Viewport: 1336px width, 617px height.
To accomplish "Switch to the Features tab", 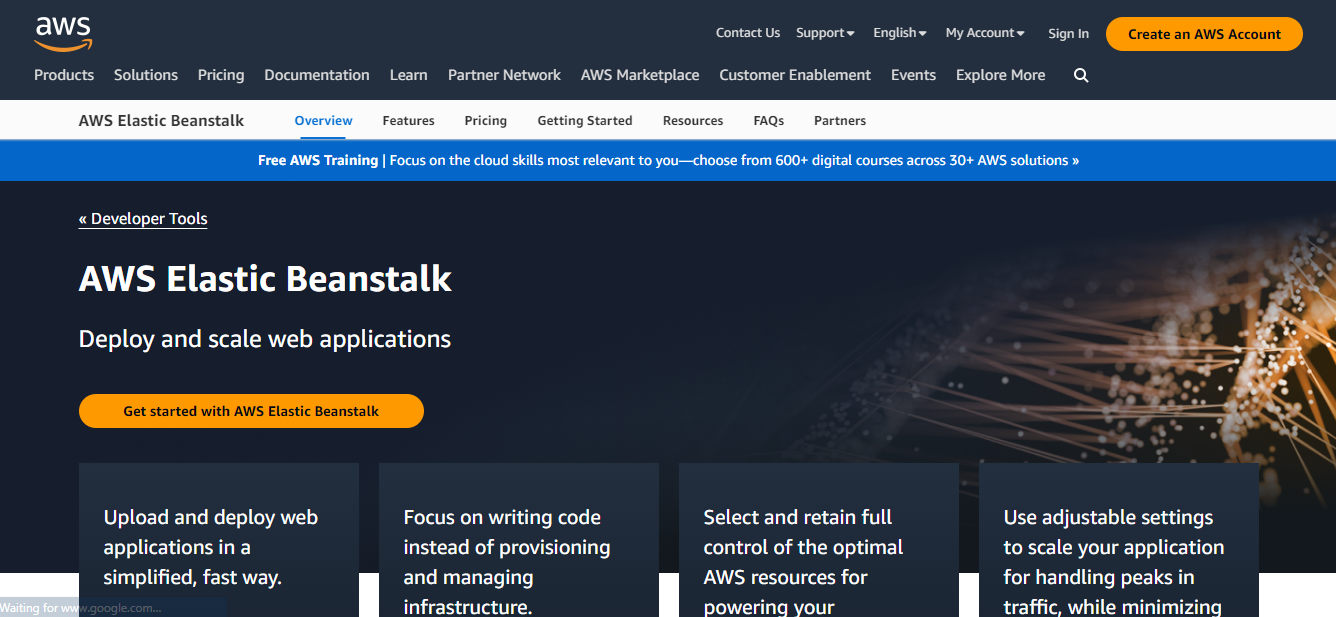I will [408, 120].
